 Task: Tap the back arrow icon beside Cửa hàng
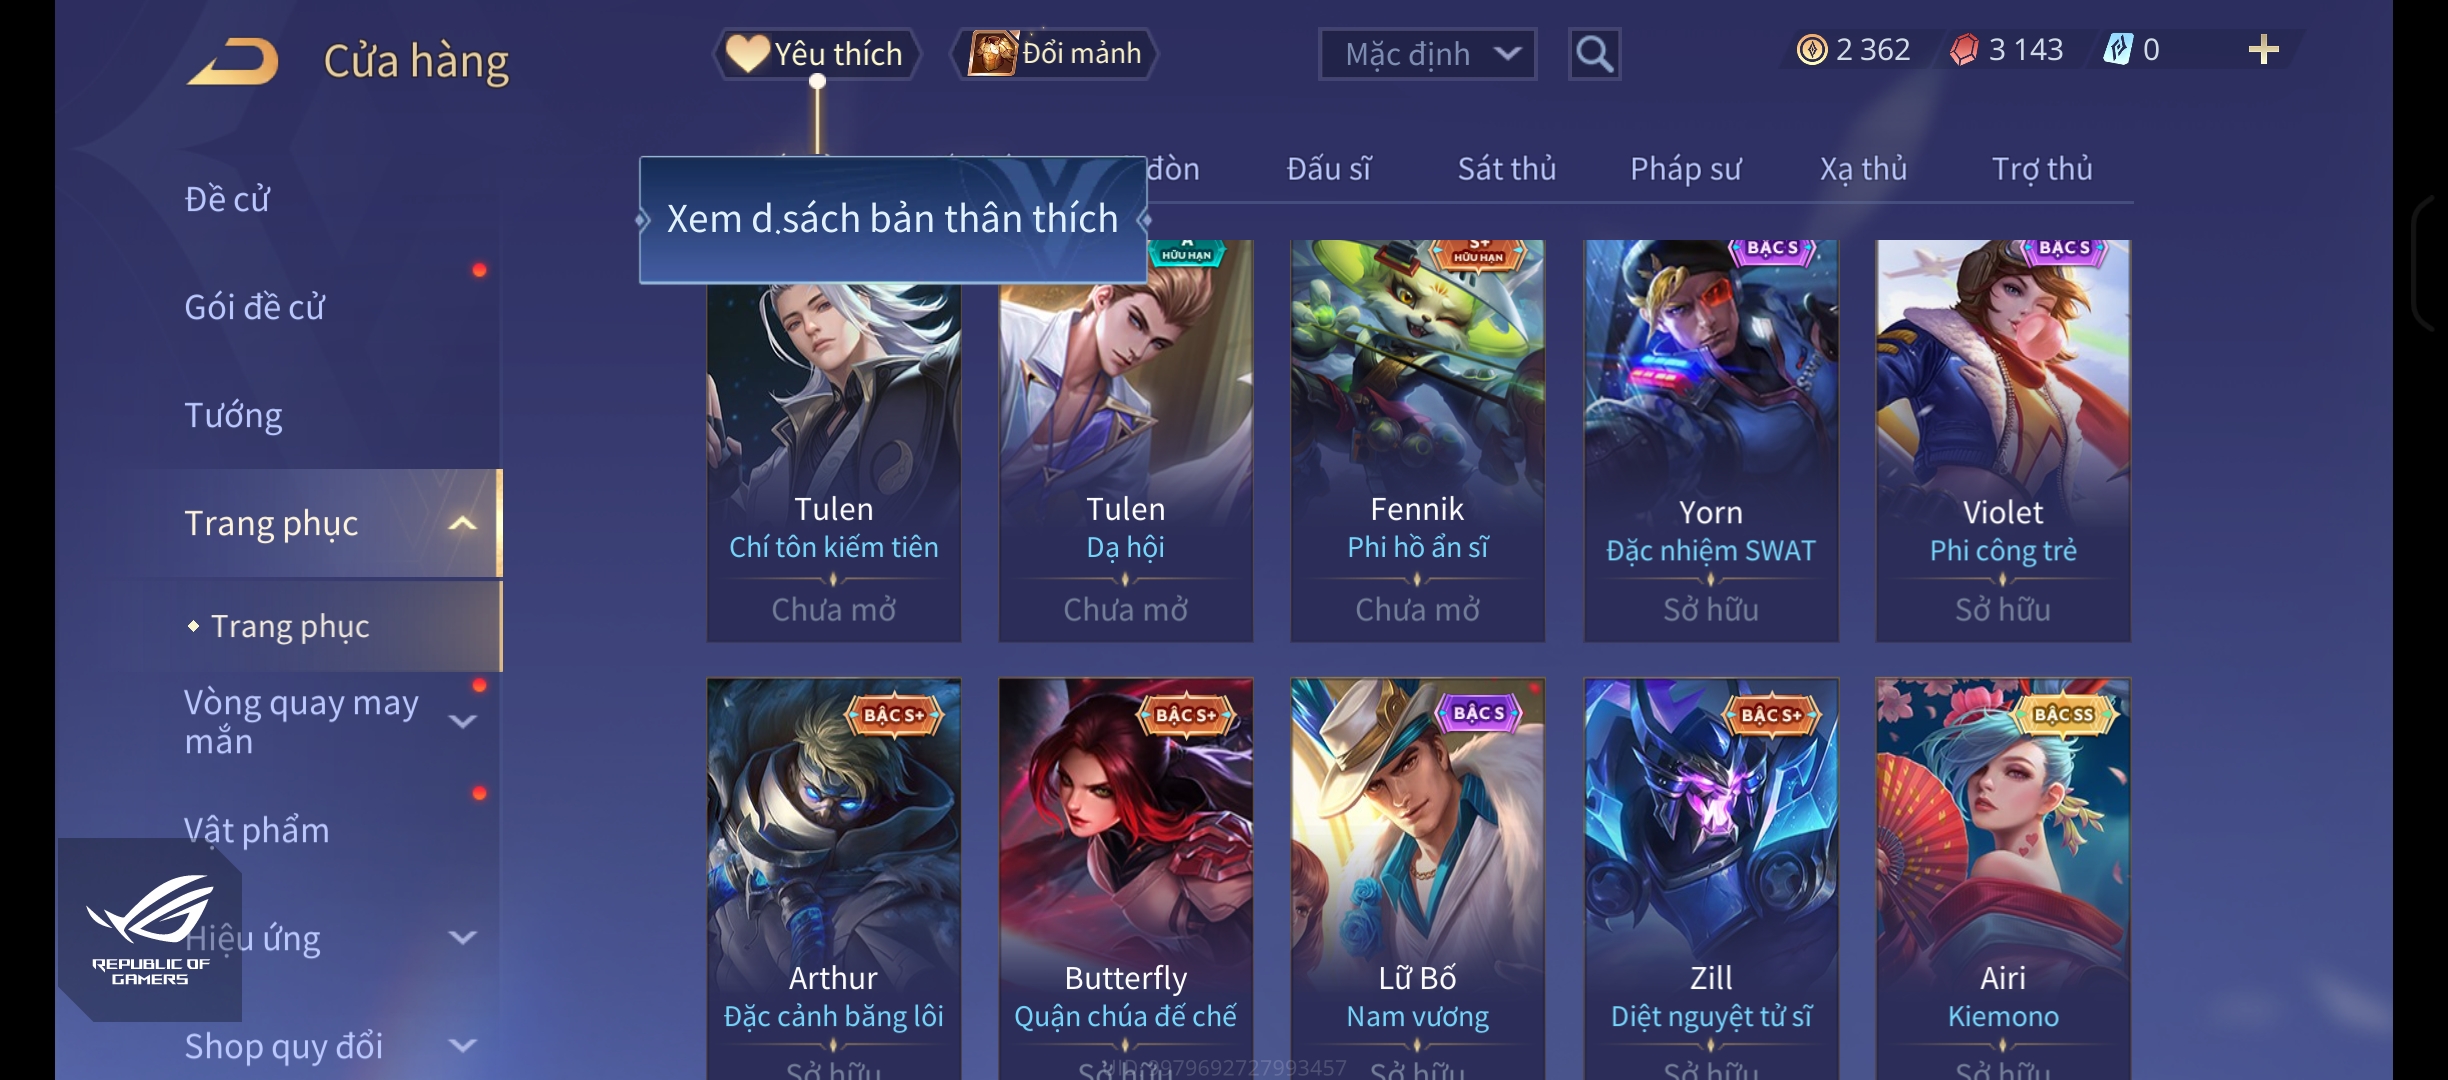[233, 61]
